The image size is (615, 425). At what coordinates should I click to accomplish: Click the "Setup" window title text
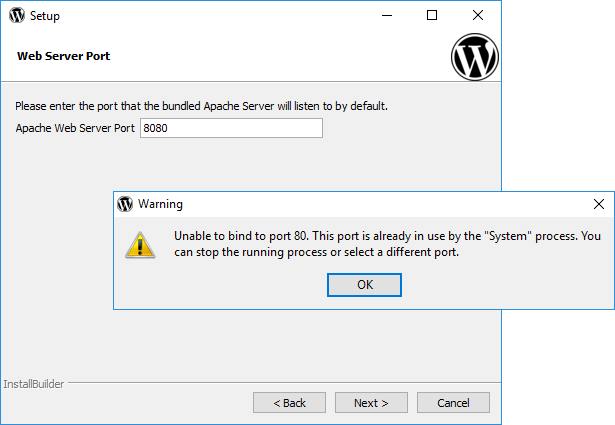(46, 16)
